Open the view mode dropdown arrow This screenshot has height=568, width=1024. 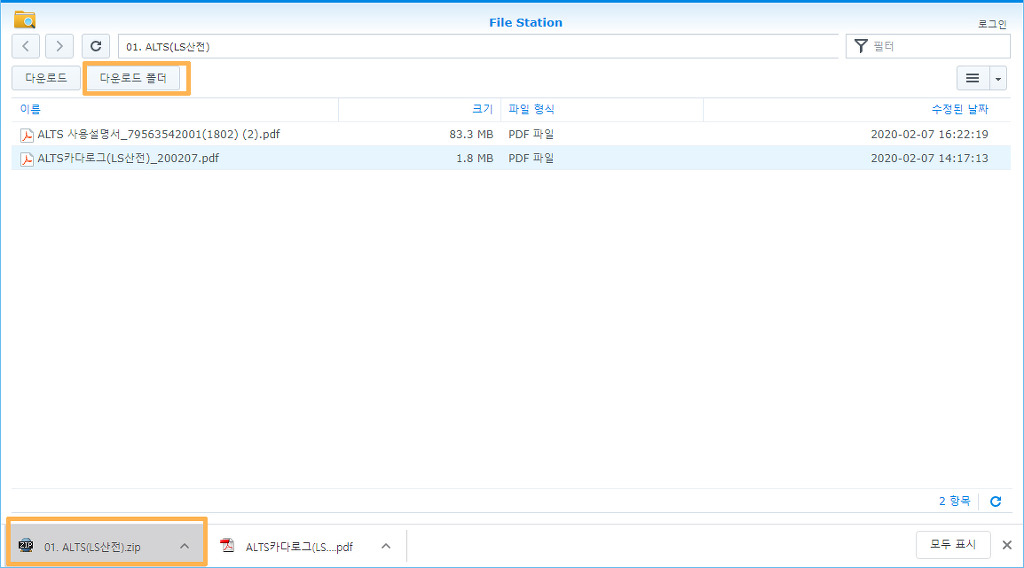point(998,78)
